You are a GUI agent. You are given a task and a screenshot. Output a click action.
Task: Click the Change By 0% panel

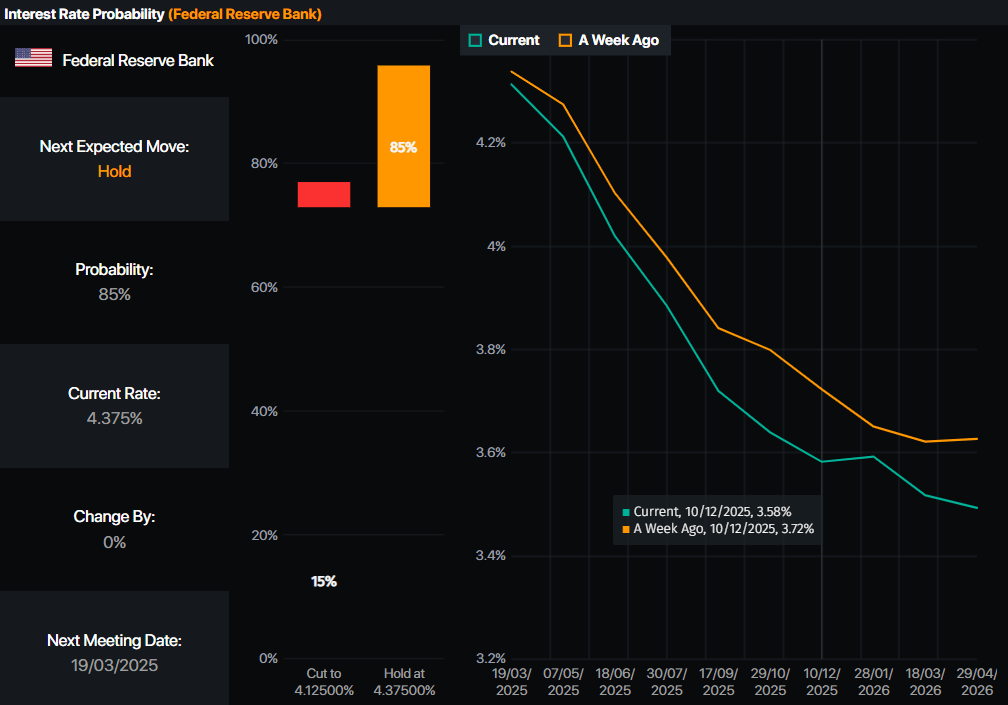pyautogui.click(x=114, y=530)
